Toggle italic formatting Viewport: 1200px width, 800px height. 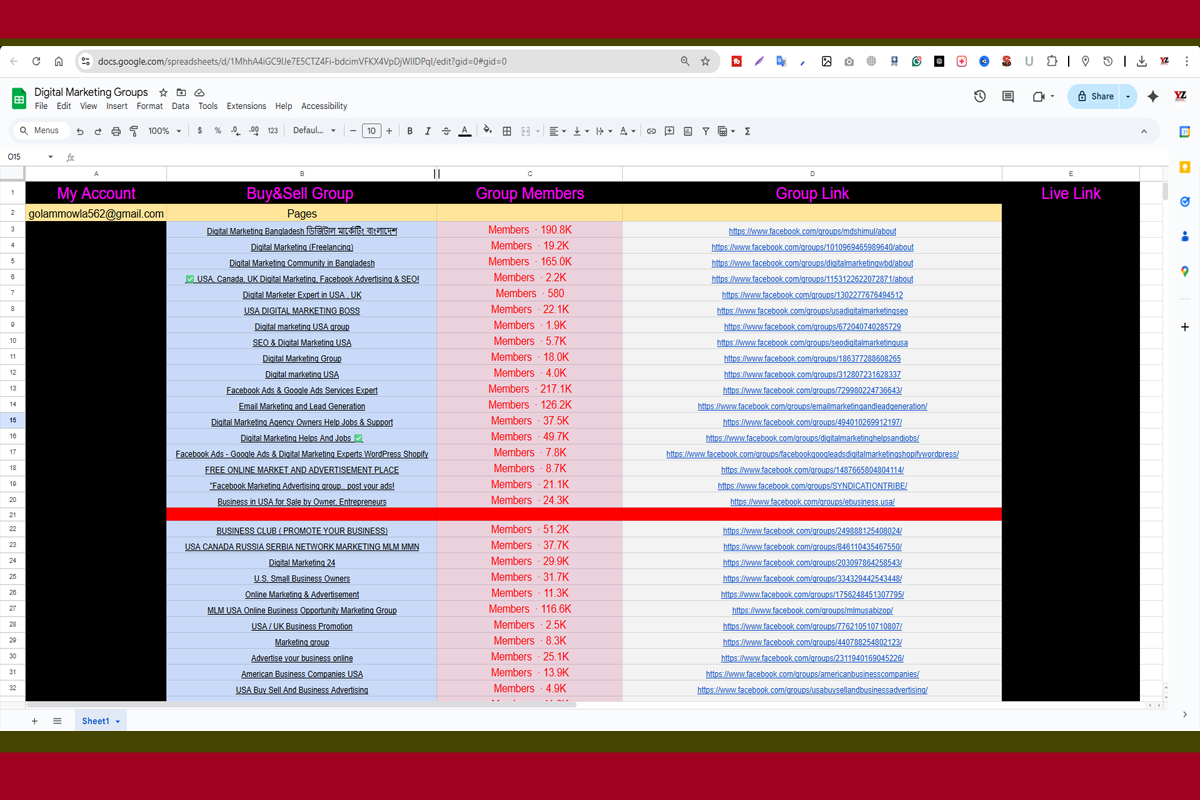(x=428, y=131)
